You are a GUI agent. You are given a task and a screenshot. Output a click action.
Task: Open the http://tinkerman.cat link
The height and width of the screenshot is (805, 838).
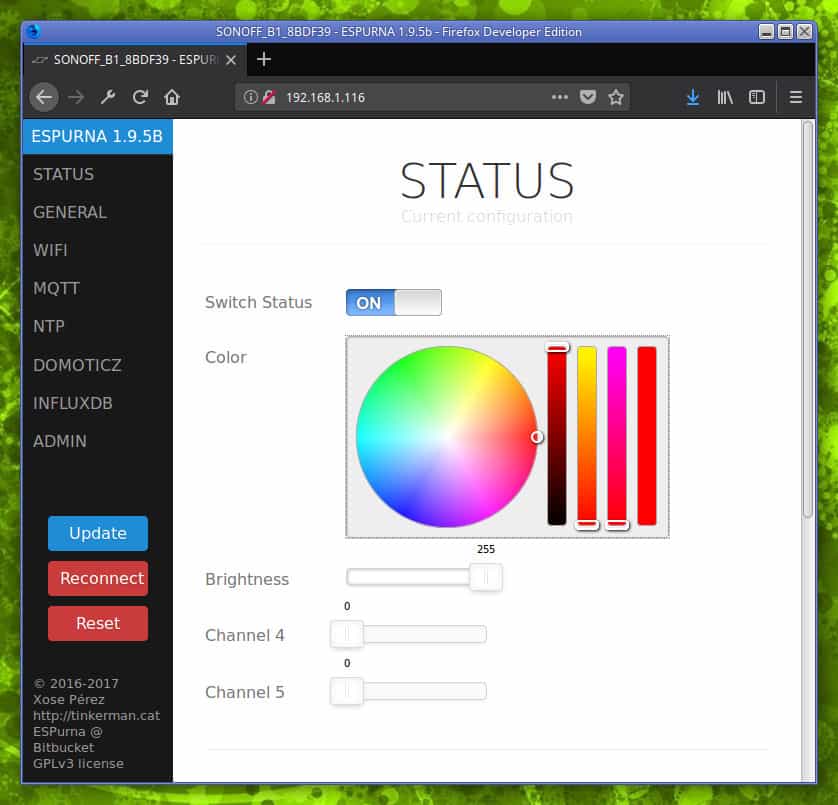click(96, 715)
